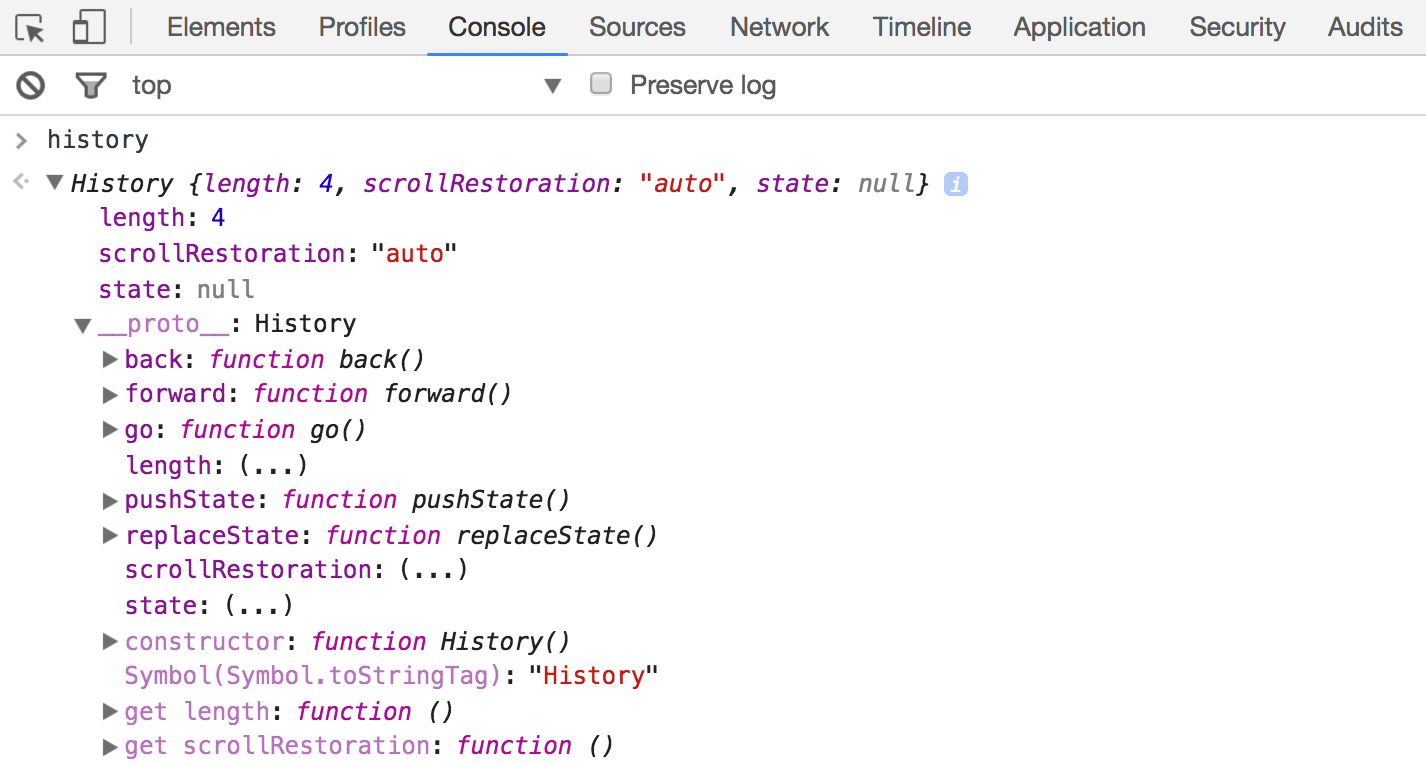This screenshot has width=1426, height=766.
Task: Expand the replaceState function node
Action: [110, 536]
